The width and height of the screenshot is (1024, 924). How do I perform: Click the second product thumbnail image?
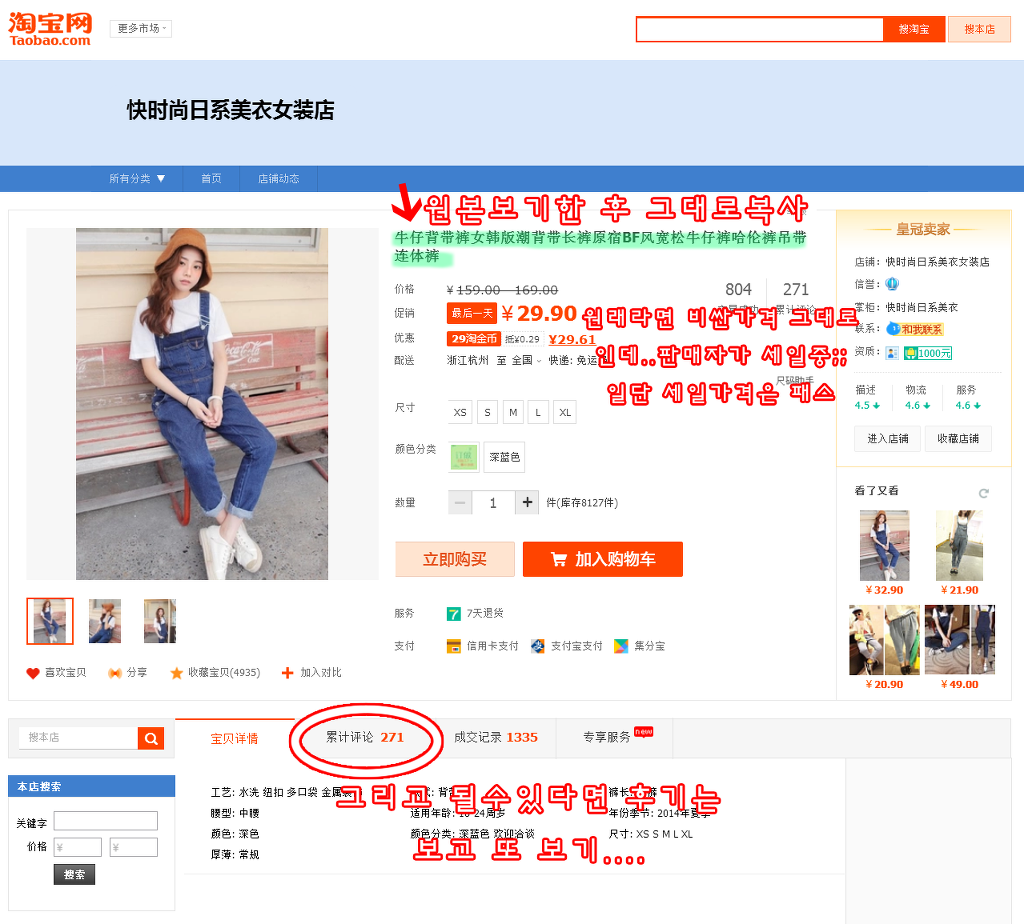104,621
